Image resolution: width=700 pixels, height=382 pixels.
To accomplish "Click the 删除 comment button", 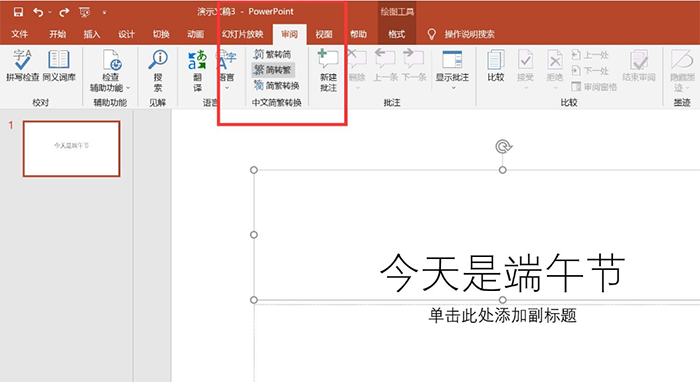I will (x=357, y=65).
